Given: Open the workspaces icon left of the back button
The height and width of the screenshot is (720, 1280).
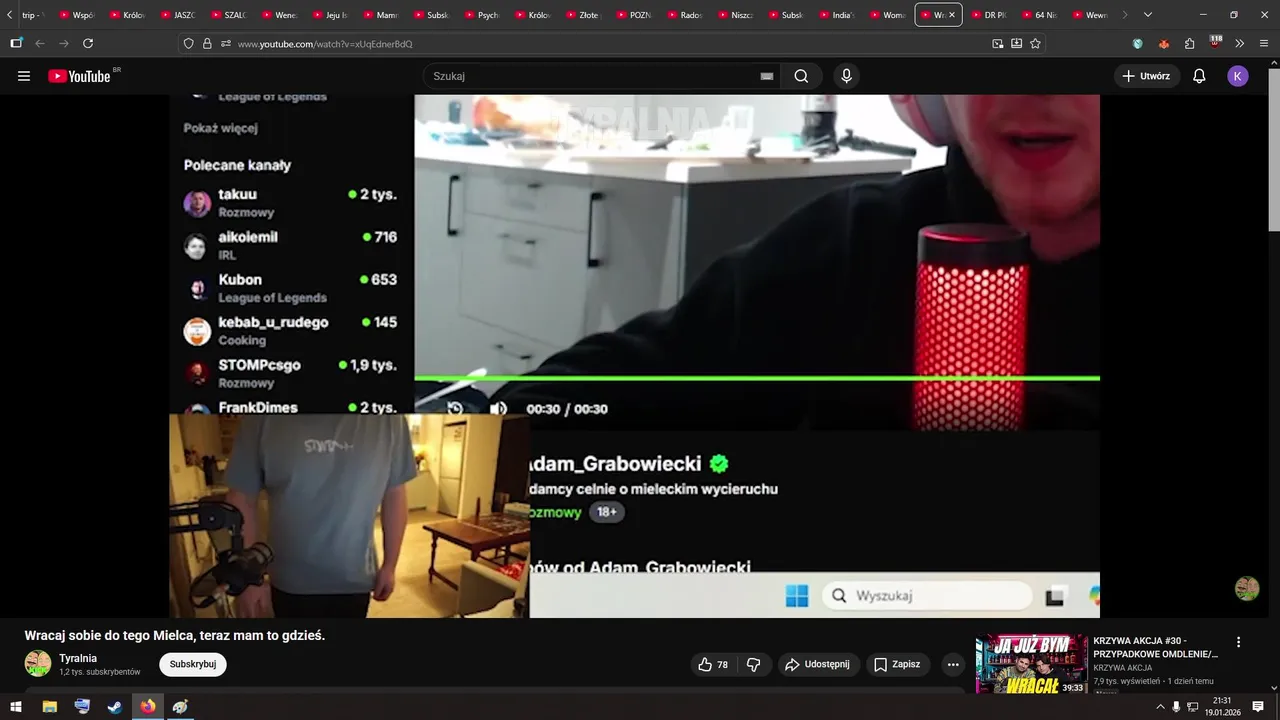Looking at the screenshot, I should click(16, 43).
